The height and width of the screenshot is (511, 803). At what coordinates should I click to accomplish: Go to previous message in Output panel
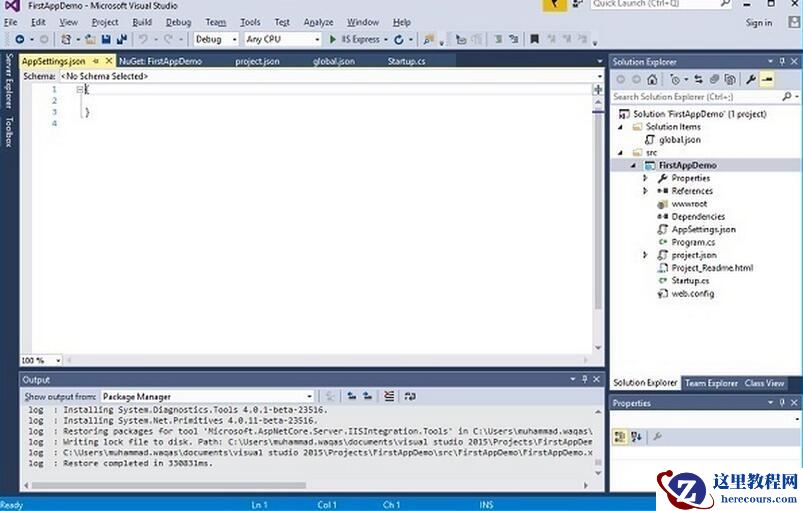pos(352,396)
